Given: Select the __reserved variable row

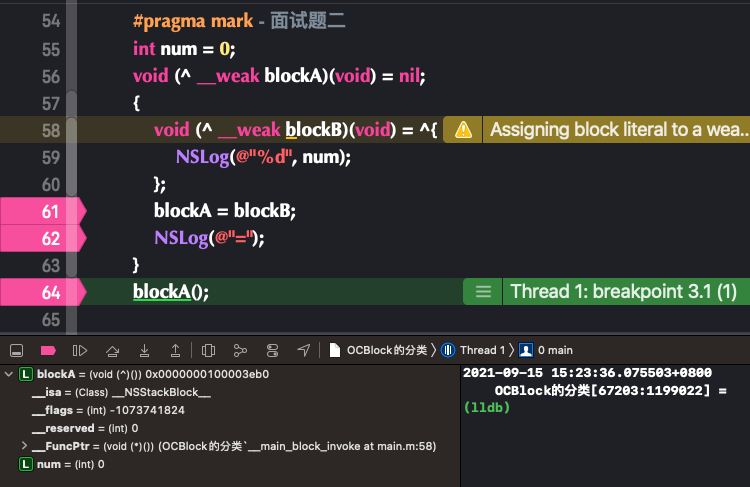Looking at the screenshot, I should click(x=230, y=428).
